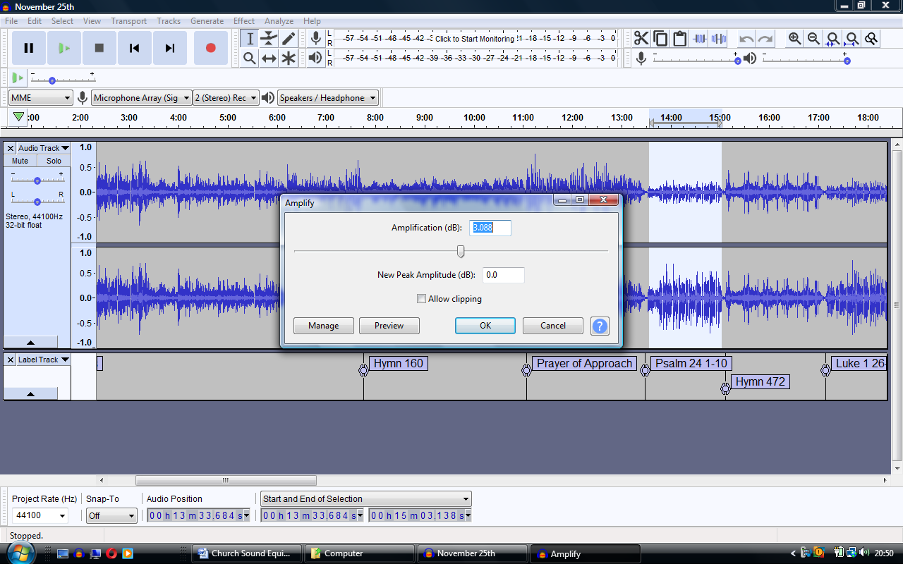Open the Start and End of Selection dropdown
This screenshot has width=904, height=564.
(366, 499)
